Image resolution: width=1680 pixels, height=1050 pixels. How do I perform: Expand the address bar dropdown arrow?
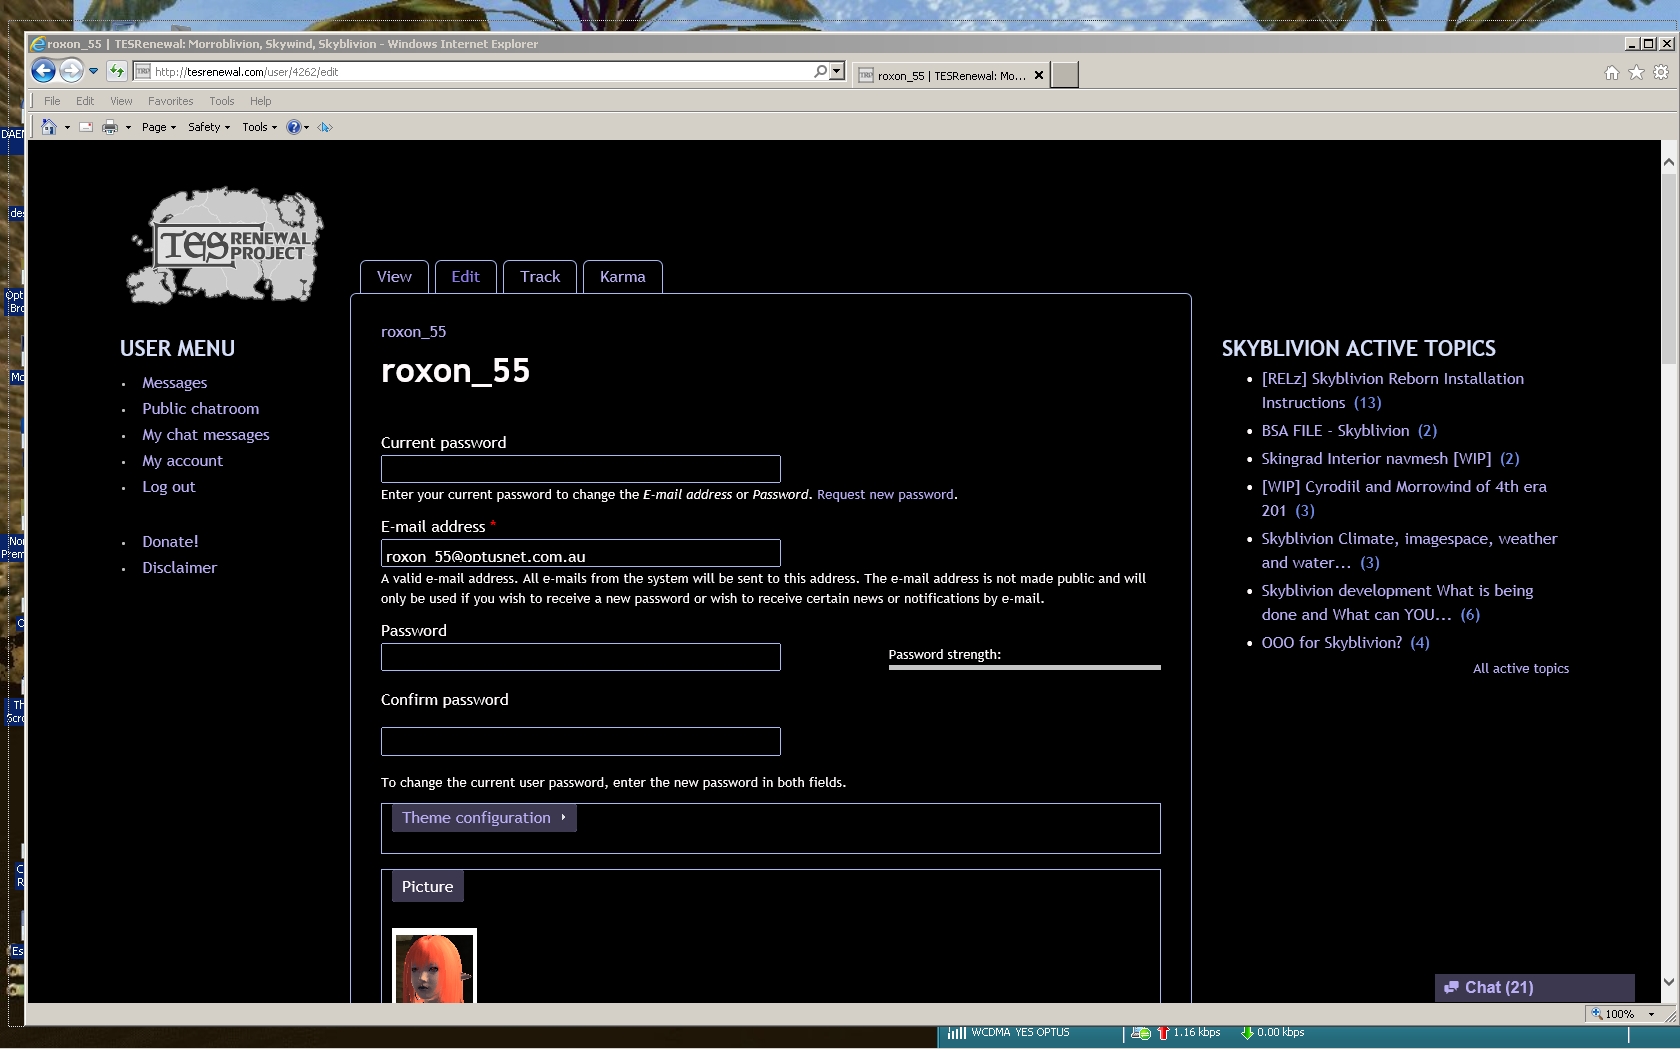pyautogui.click(x=837, y=71)
